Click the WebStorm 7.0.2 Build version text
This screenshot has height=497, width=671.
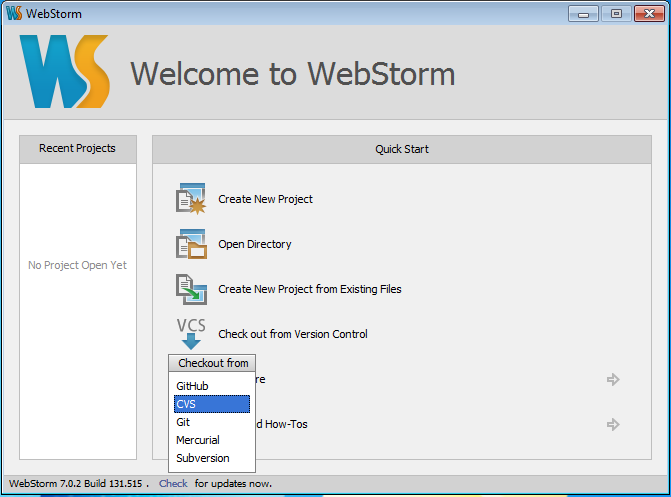76,484
